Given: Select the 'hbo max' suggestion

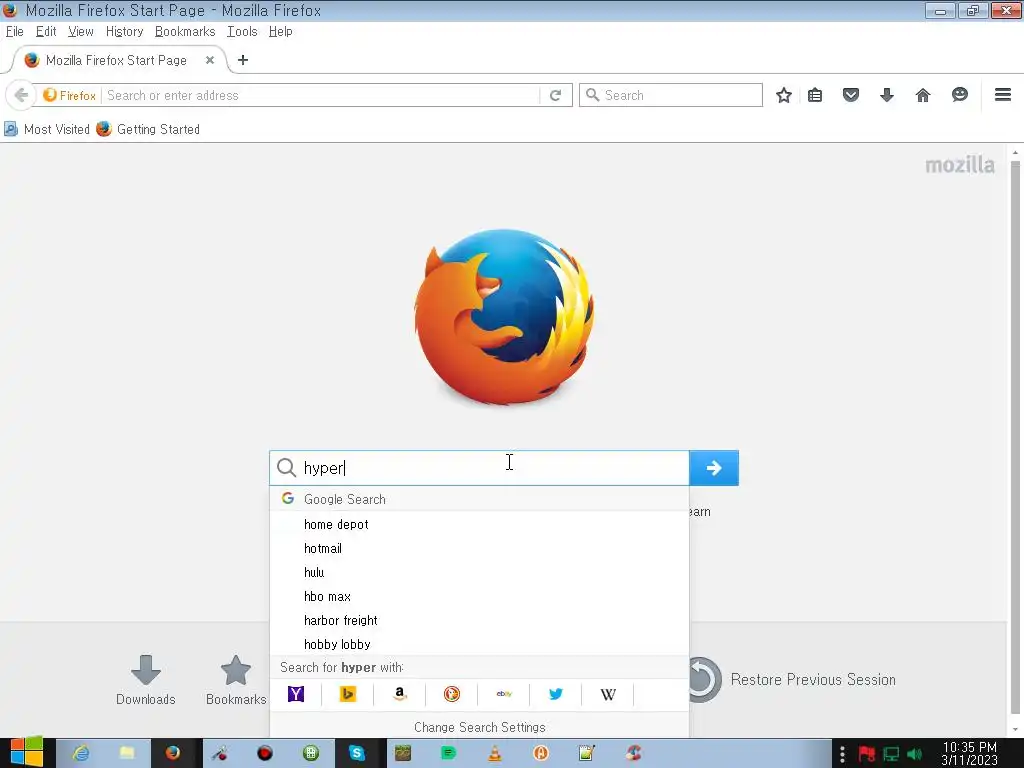Looking at the screenshot, I should 479,596.
